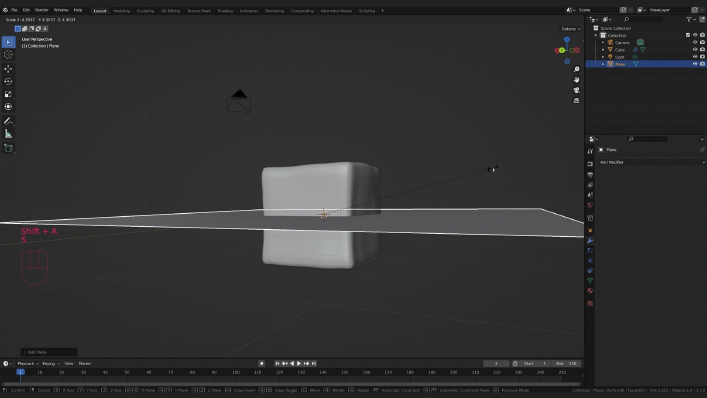Screen dimensions: 707x398
Task: Open the viewport Options dropdown
Action: point(570,29)
